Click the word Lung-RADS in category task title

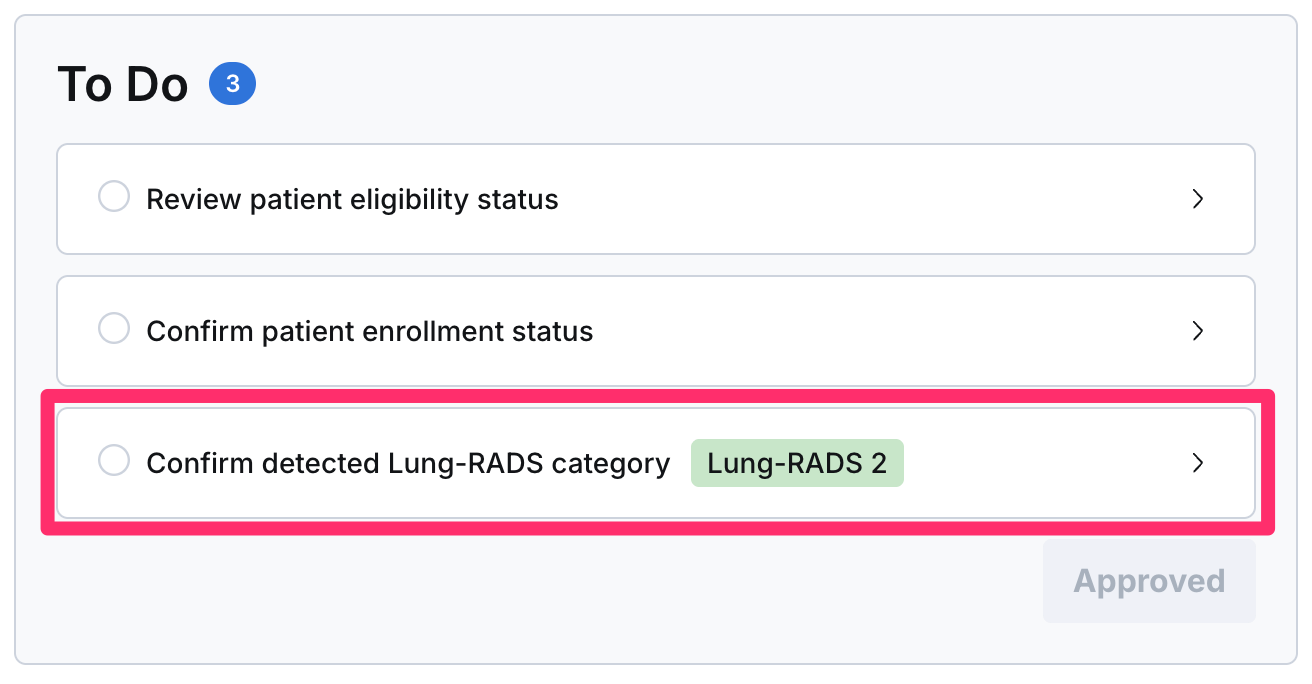(463, 463)
